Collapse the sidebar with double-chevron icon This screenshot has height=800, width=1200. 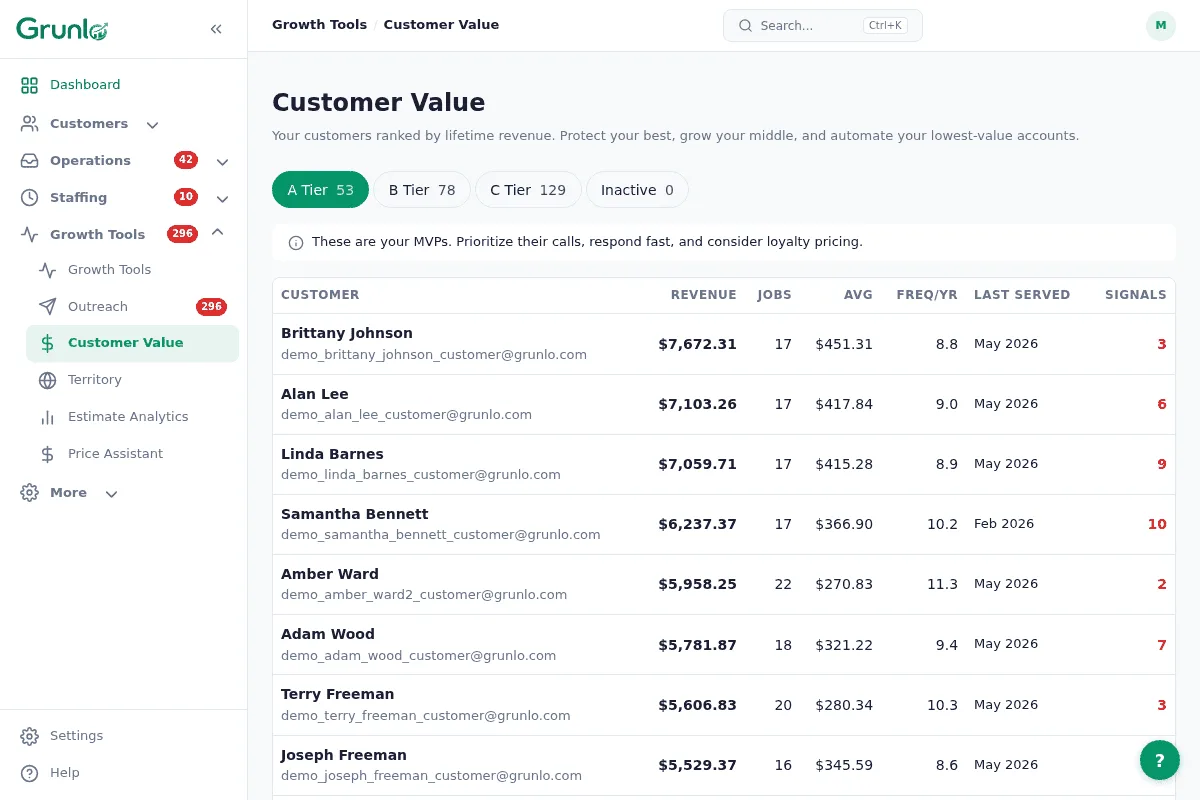coord(216,29)
